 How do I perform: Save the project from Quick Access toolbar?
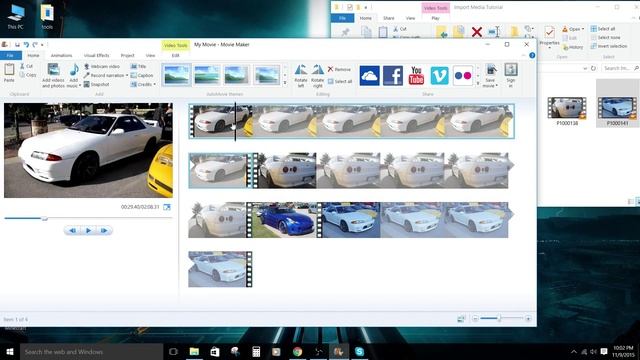[x=17, y=44]
